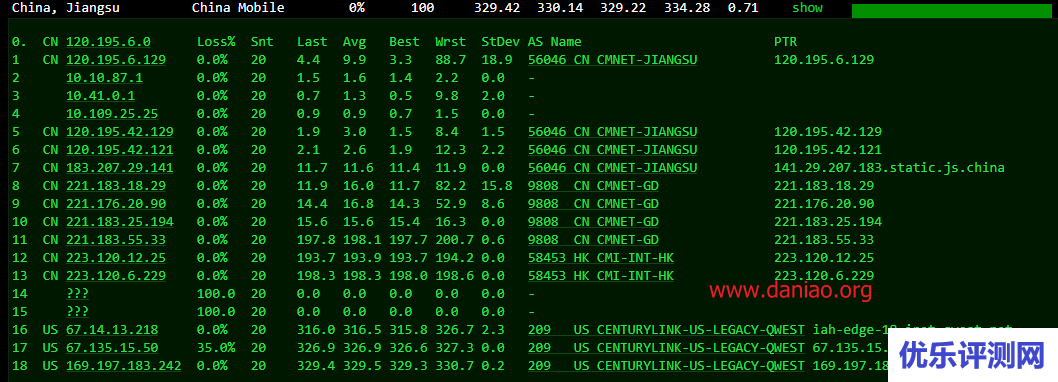Open hop 1 IP link 120.195.6.129
1058x382 pixels.
[x=116, y=59]
